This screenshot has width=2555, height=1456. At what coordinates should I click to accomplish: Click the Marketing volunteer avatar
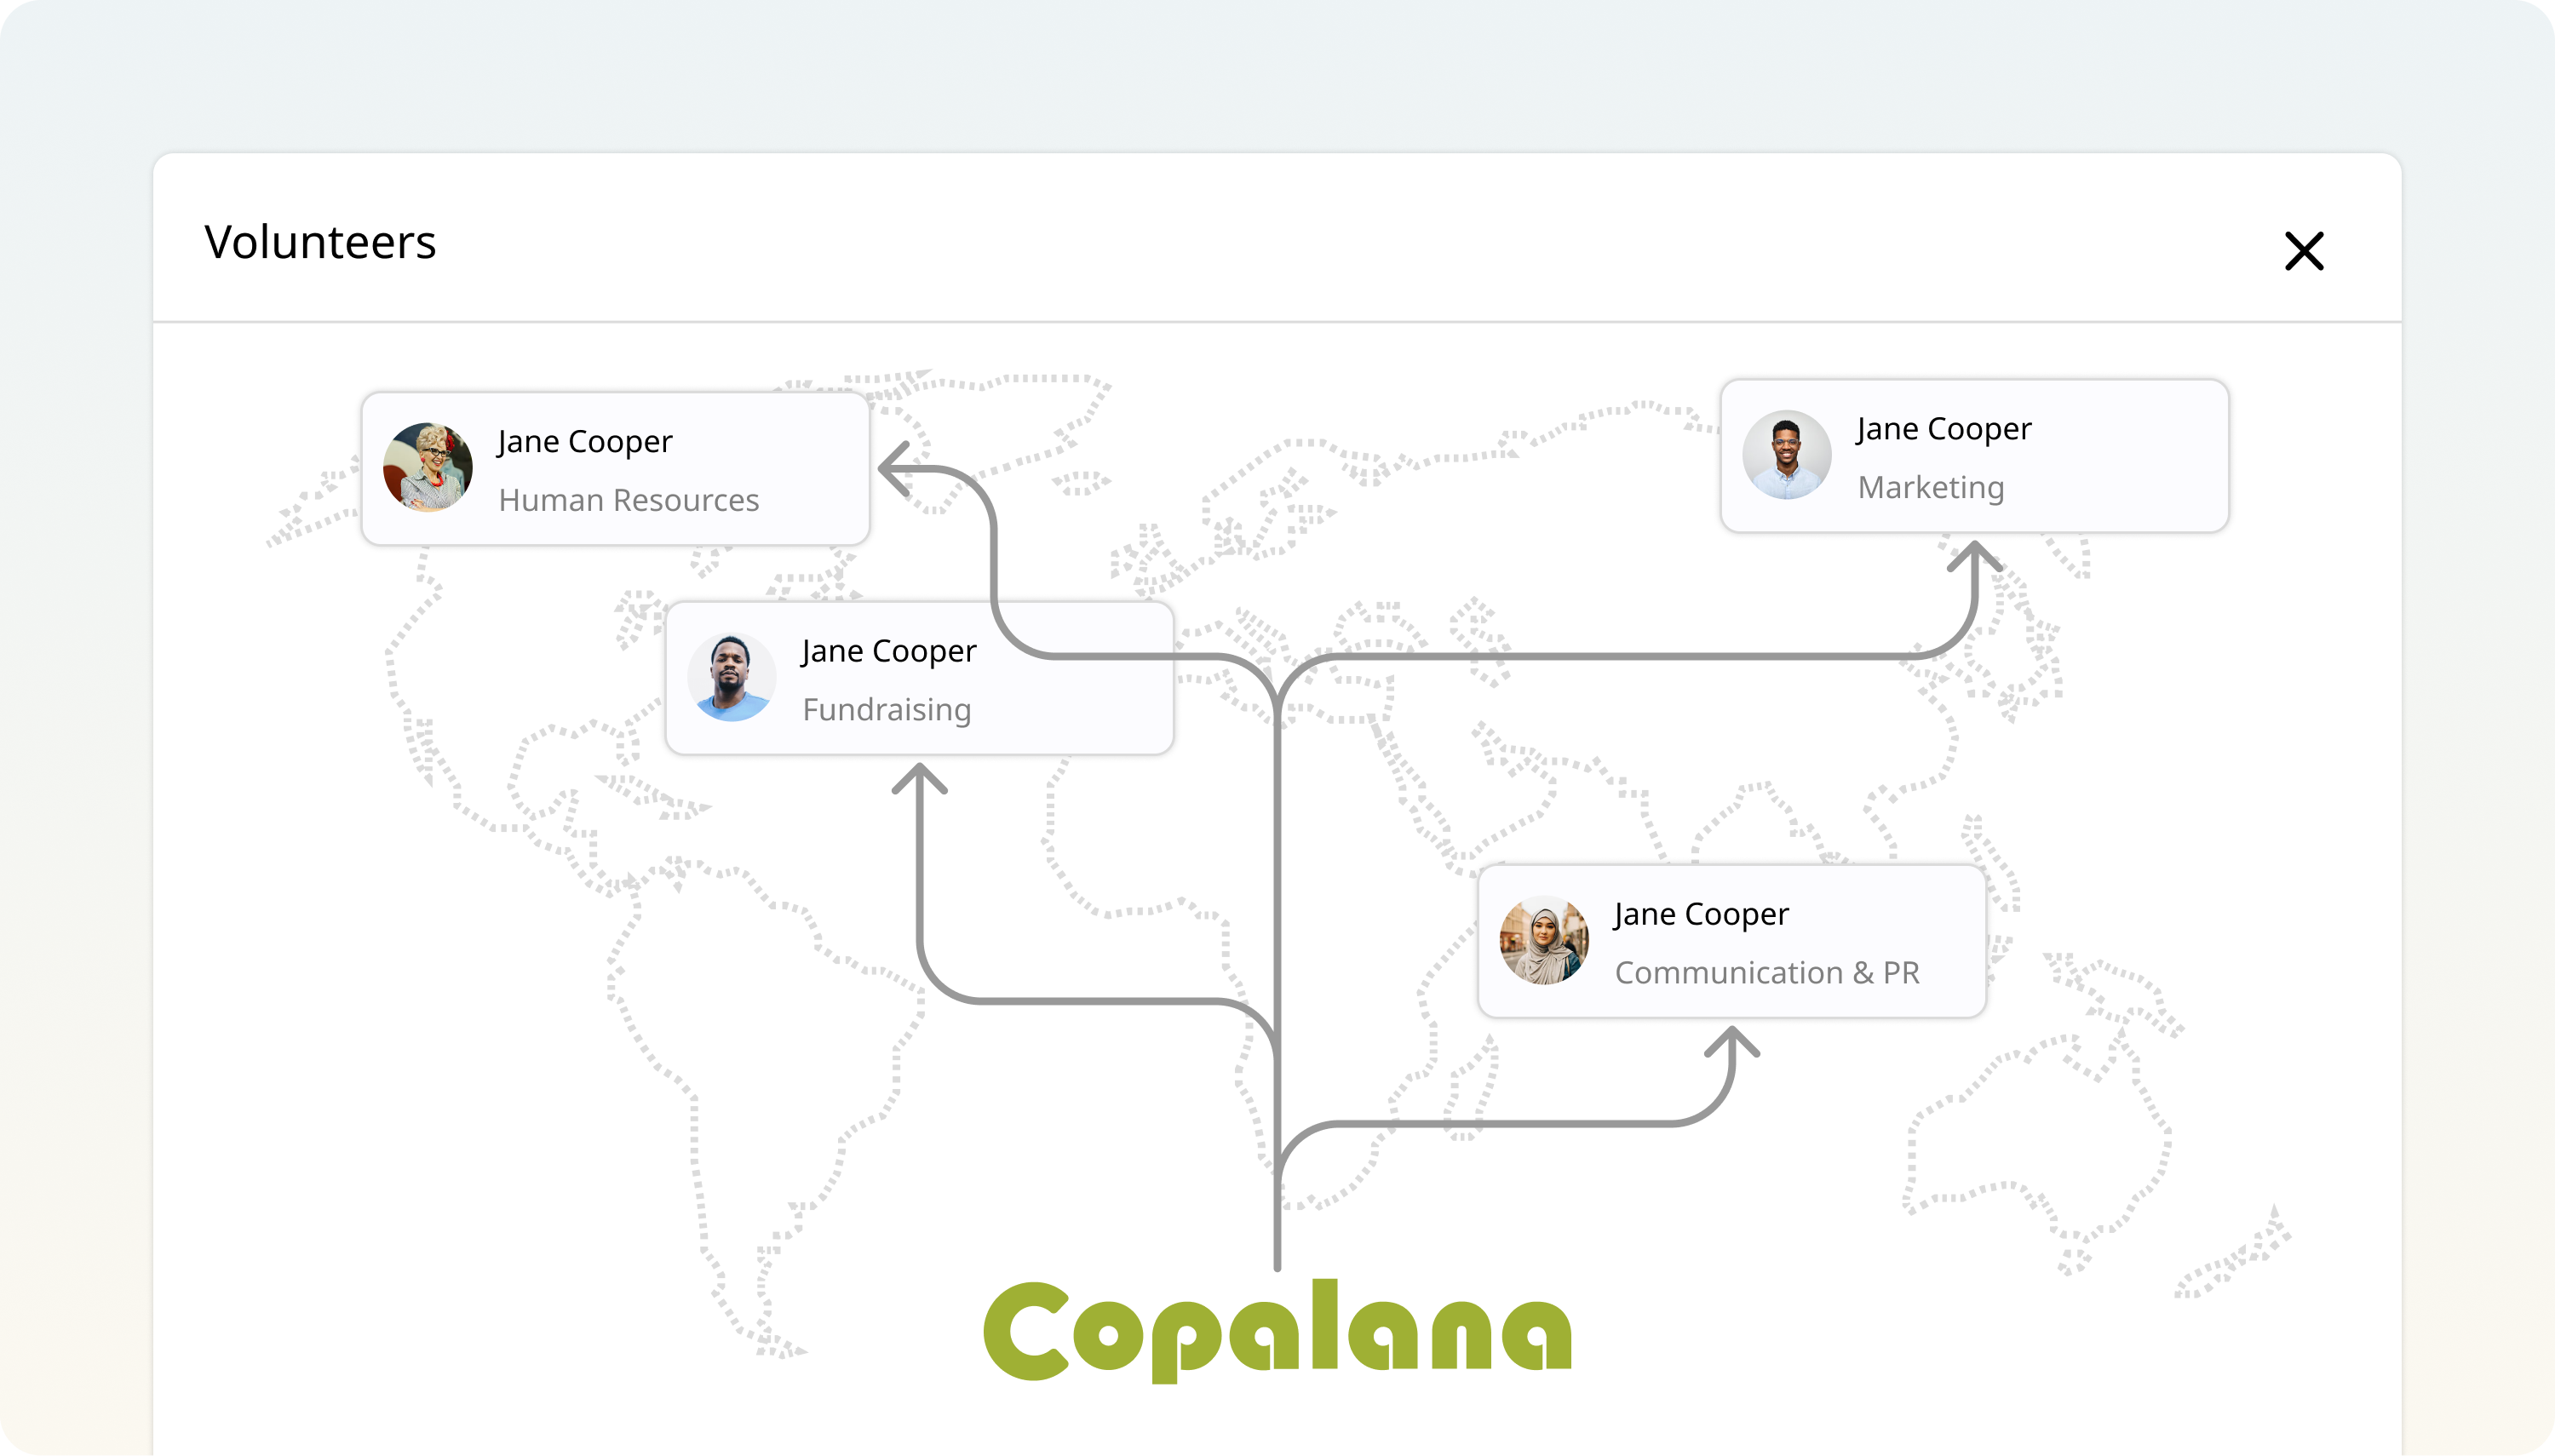pyautogui.click(x=1786, y=455)
